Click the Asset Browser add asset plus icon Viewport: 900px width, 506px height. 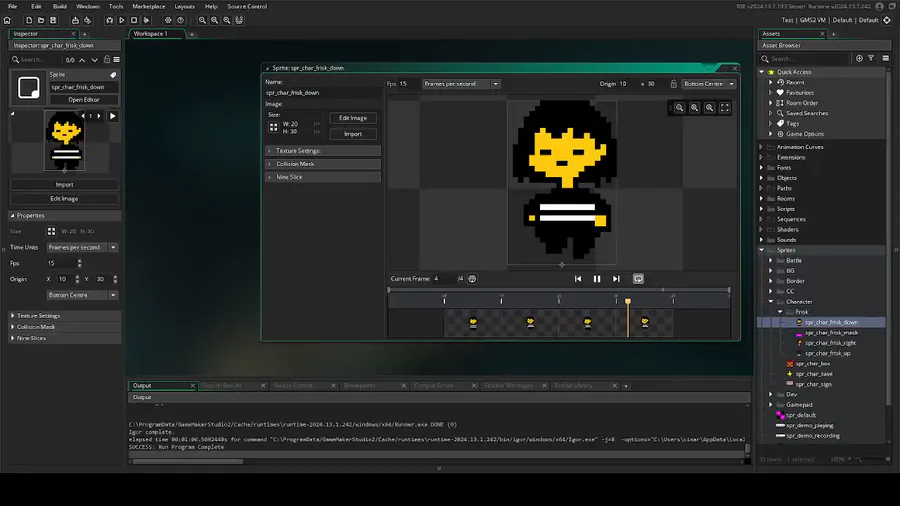(x=859, y=59)
